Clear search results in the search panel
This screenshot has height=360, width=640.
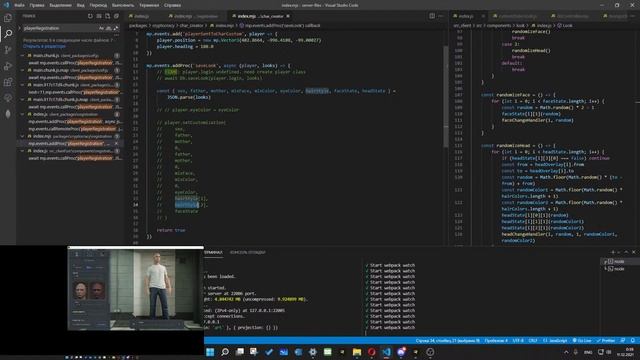pos(99,16)
